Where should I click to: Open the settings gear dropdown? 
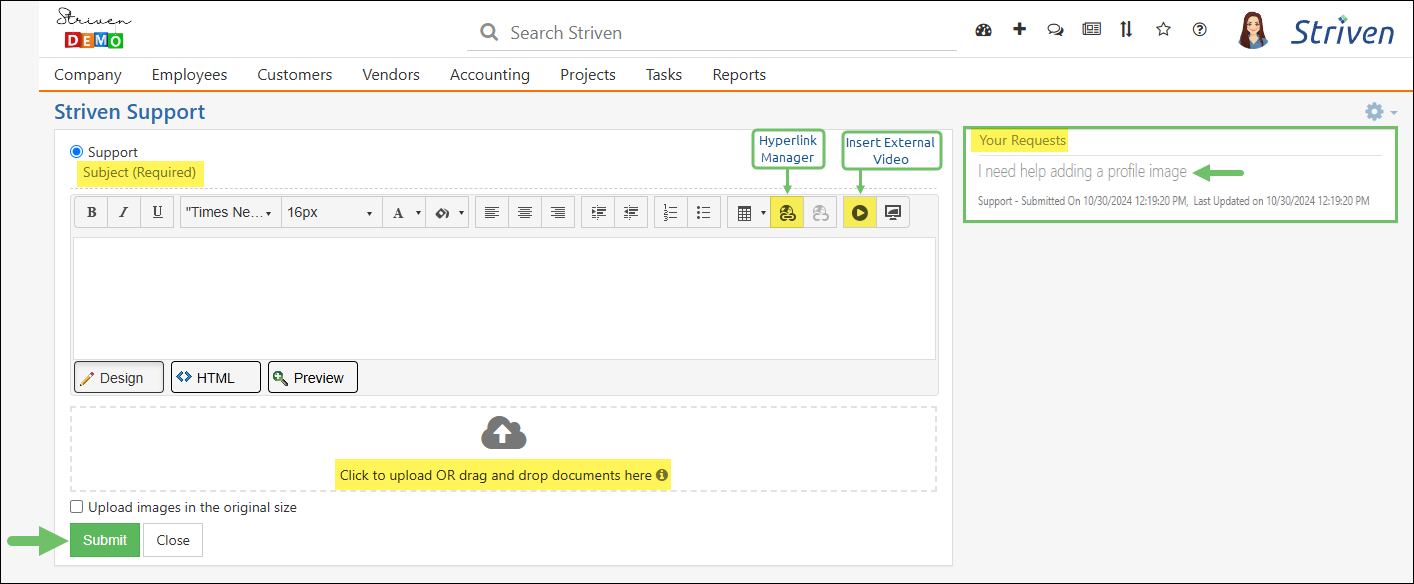(1381, 112)
